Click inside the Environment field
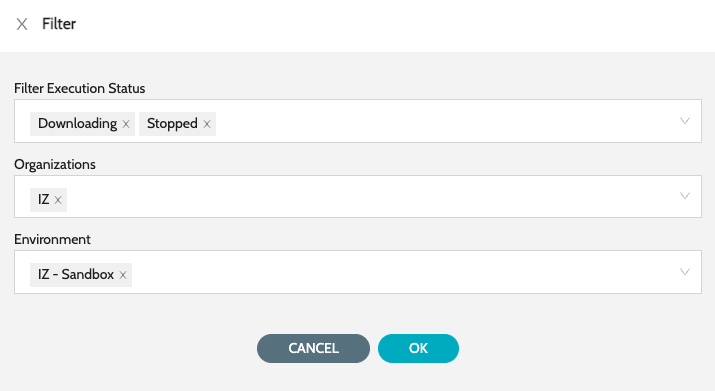Viewport: 715px width, 391px height. pyautogui.click(x=358, y=272)
